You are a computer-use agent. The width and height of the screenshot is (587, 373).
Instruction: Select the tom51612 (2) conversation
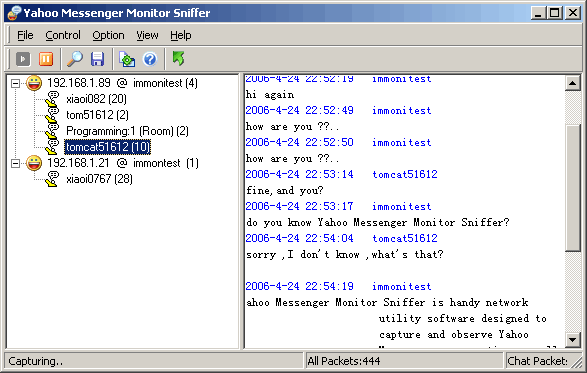tap(97, 115)
